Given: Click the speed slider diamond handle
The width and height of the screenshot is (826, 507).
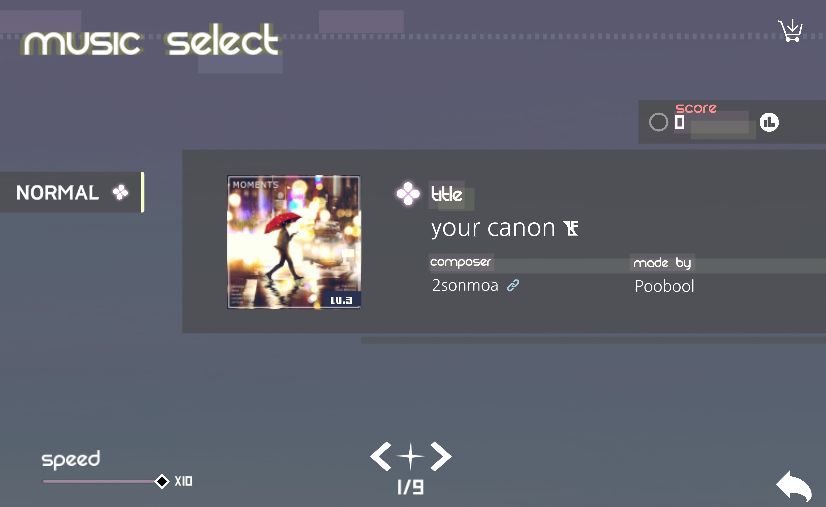Looking at the screenshot, I should (162, 481).
